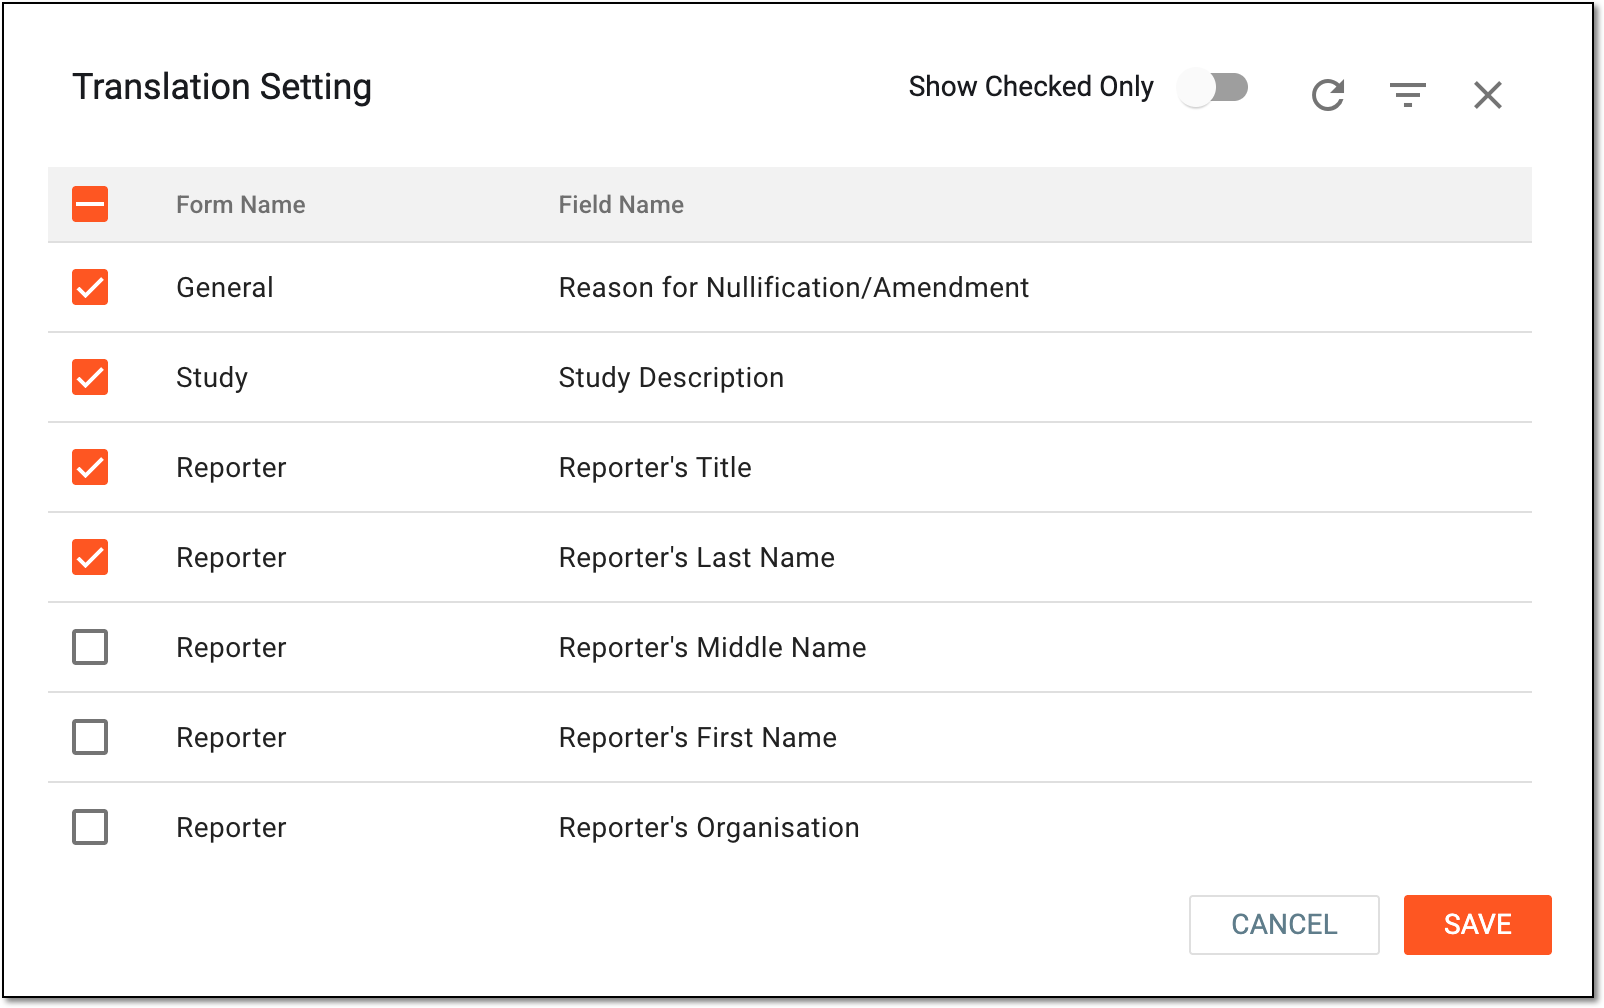Click the 'Study' form name cell
The height and width of the screenshot is (1008, 1604).
point(212,378)
